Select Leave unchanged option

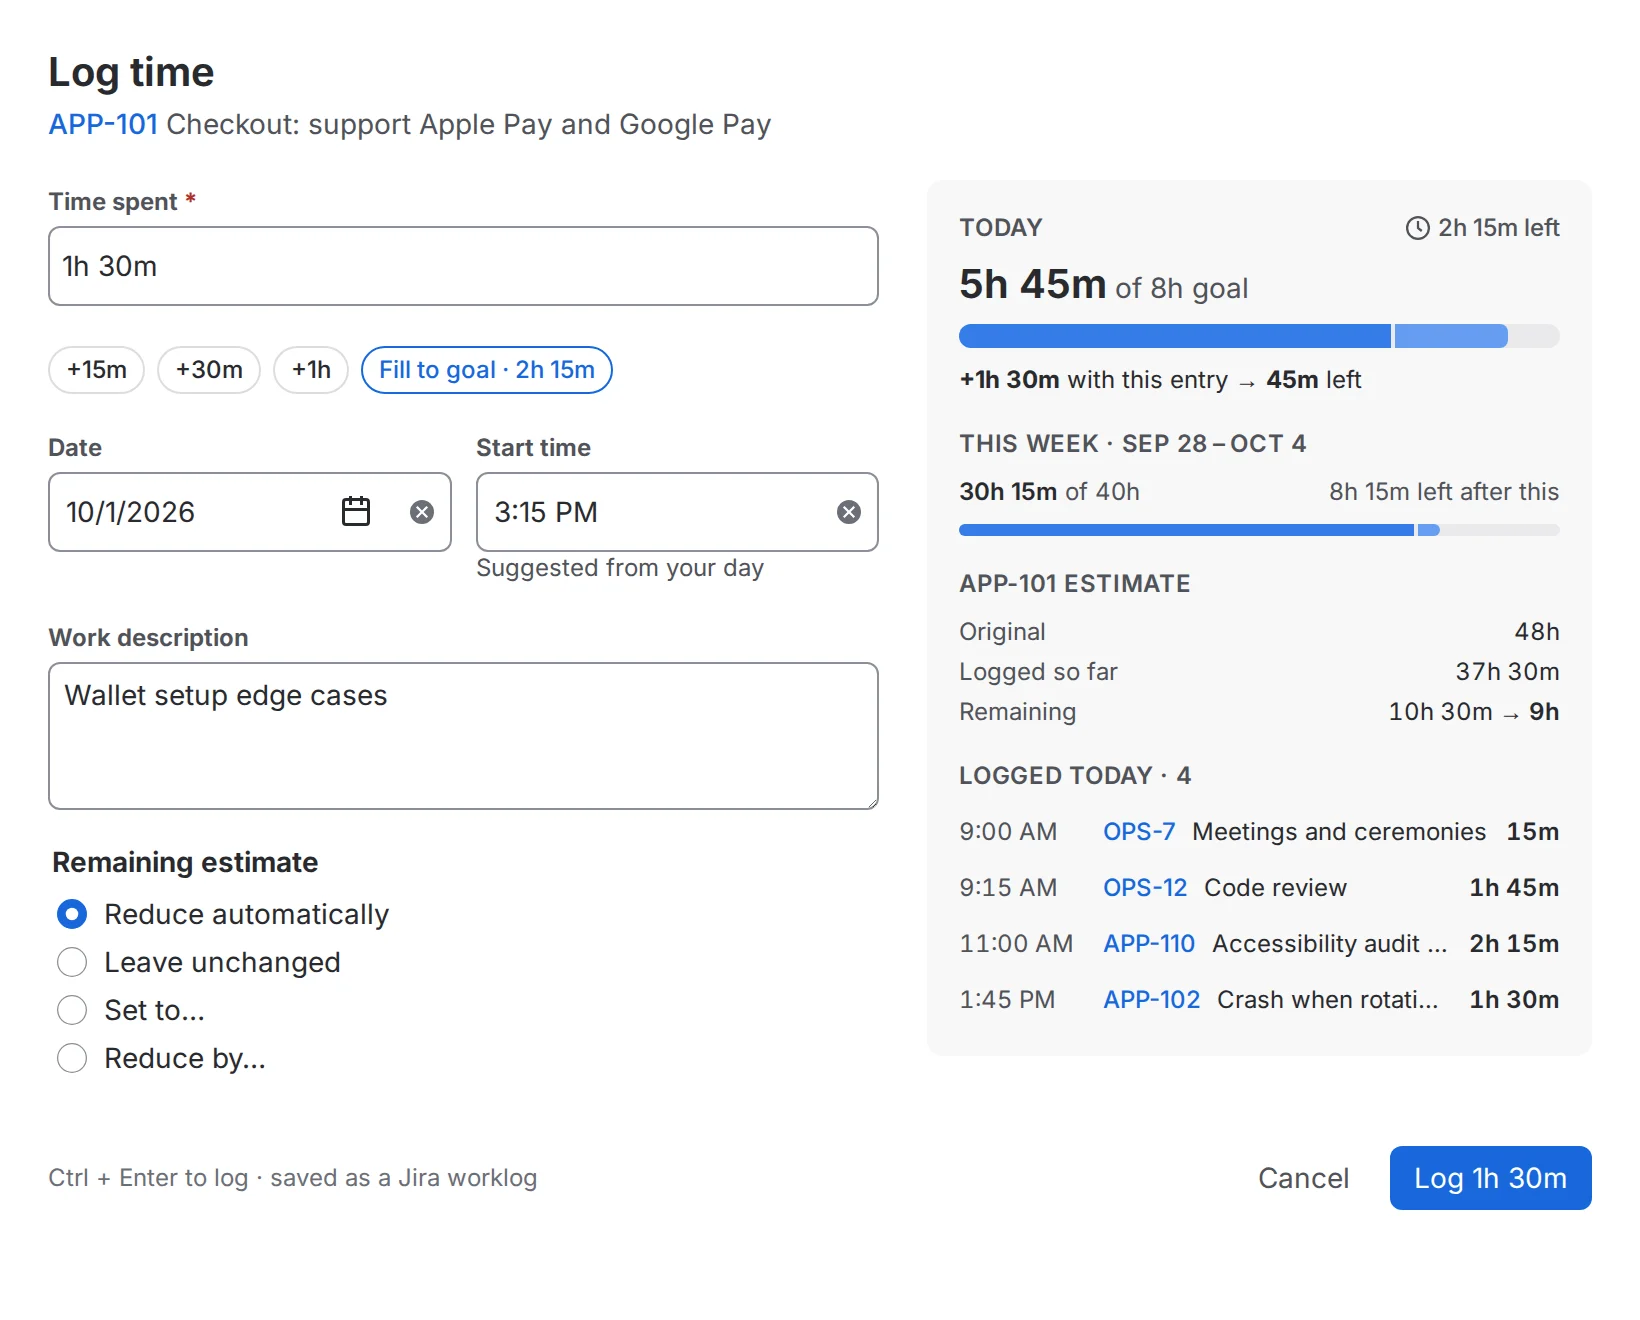pos(72,962)
